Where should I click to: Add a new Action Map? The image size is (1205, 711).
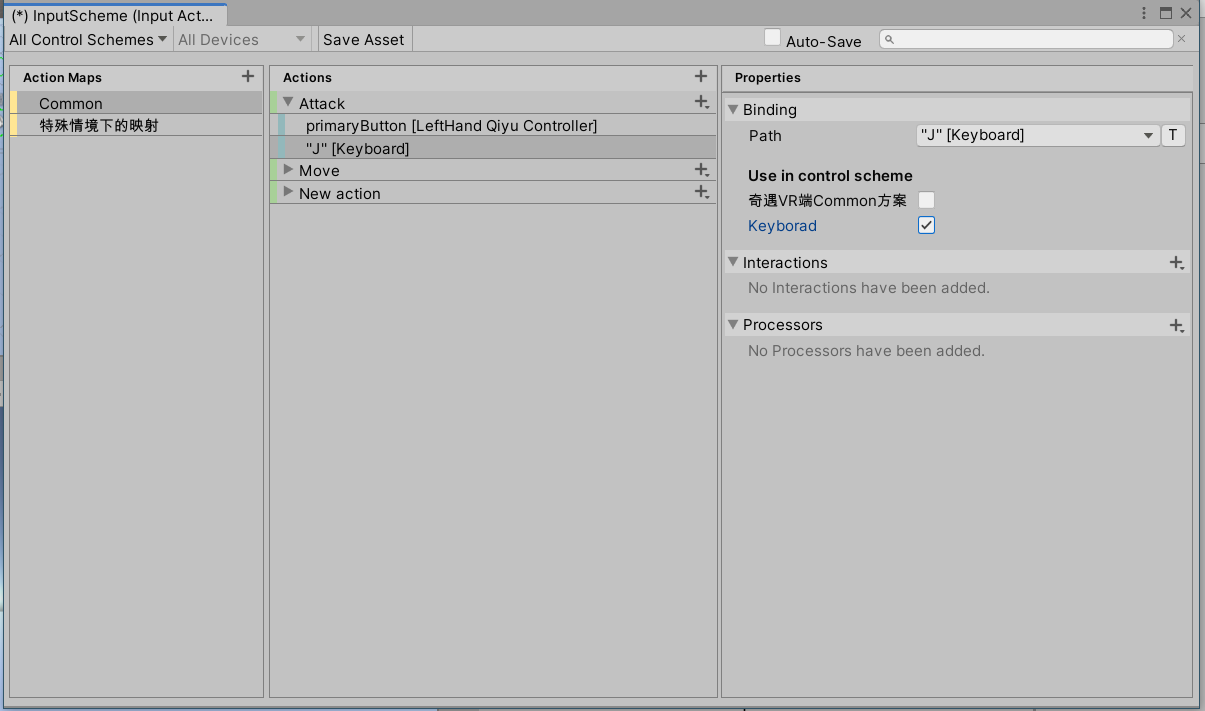(247, 76)
